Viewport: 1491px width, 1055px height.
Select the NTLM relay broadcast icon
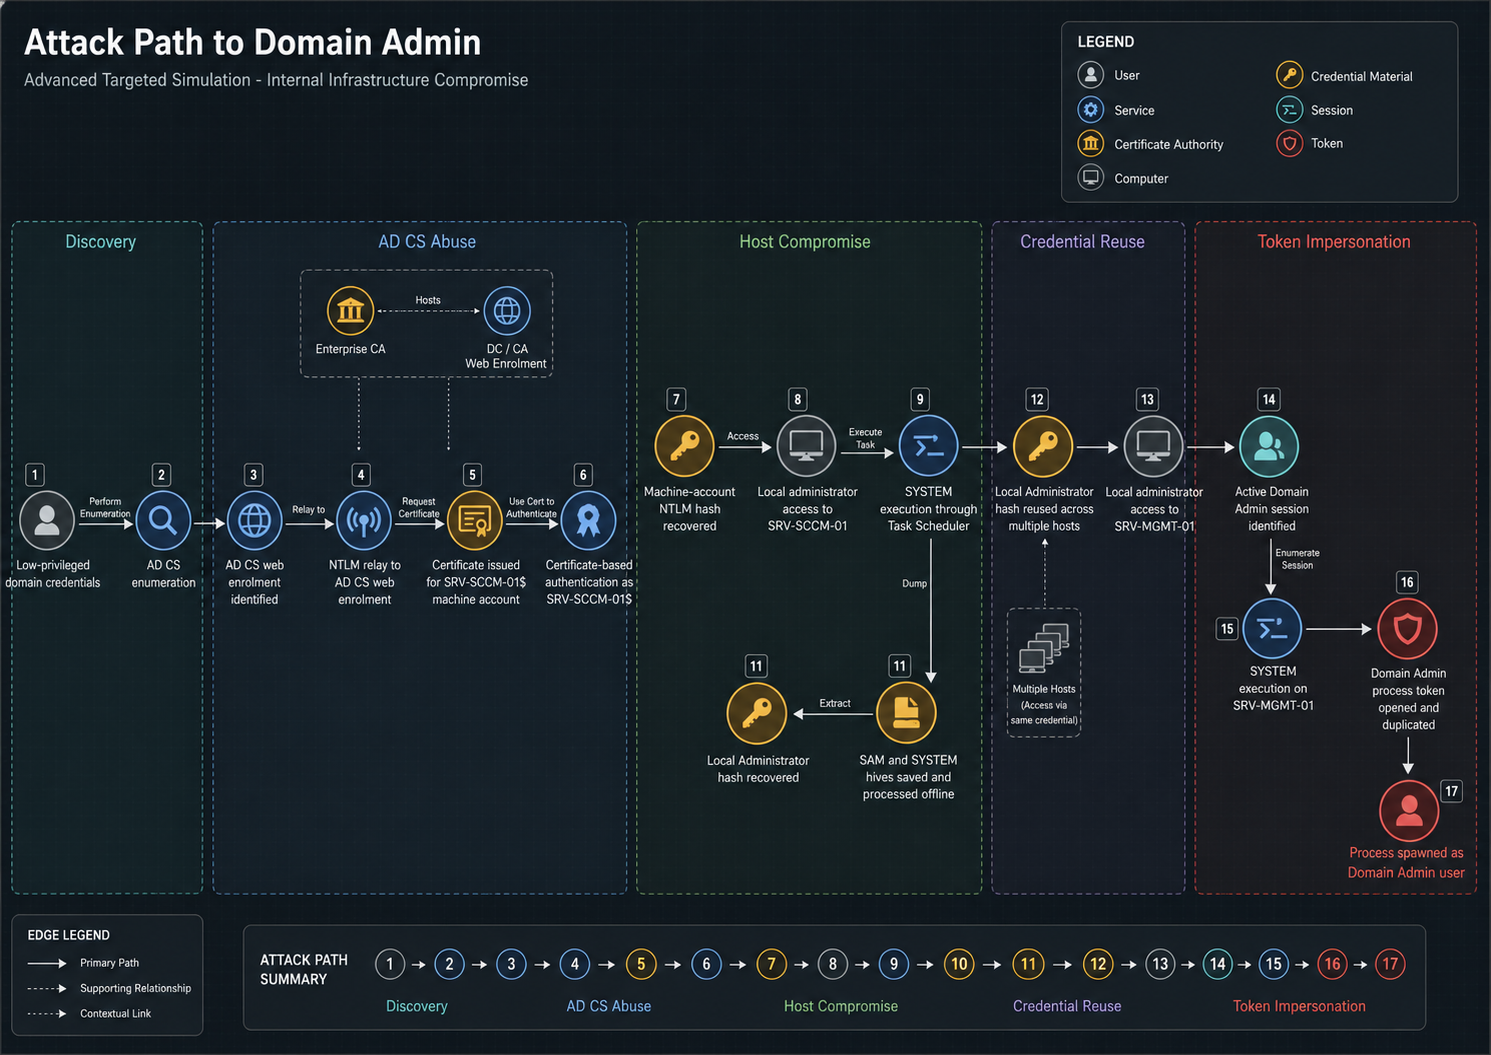point(364,520)
